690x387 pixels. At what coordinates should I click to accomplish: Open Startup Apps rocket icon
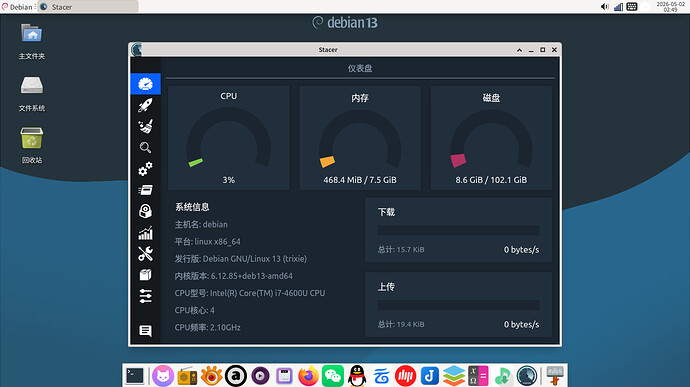tap(146, 105)
